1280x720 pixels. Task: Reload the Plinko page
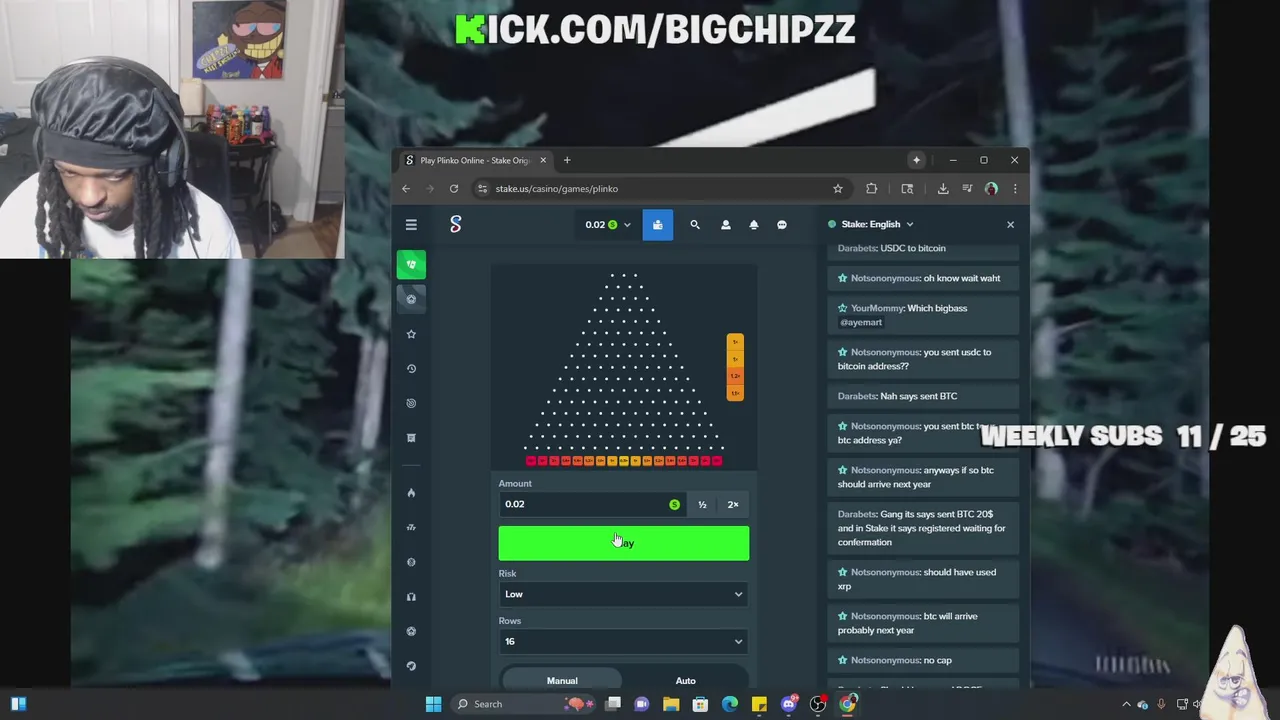point(454,189)
